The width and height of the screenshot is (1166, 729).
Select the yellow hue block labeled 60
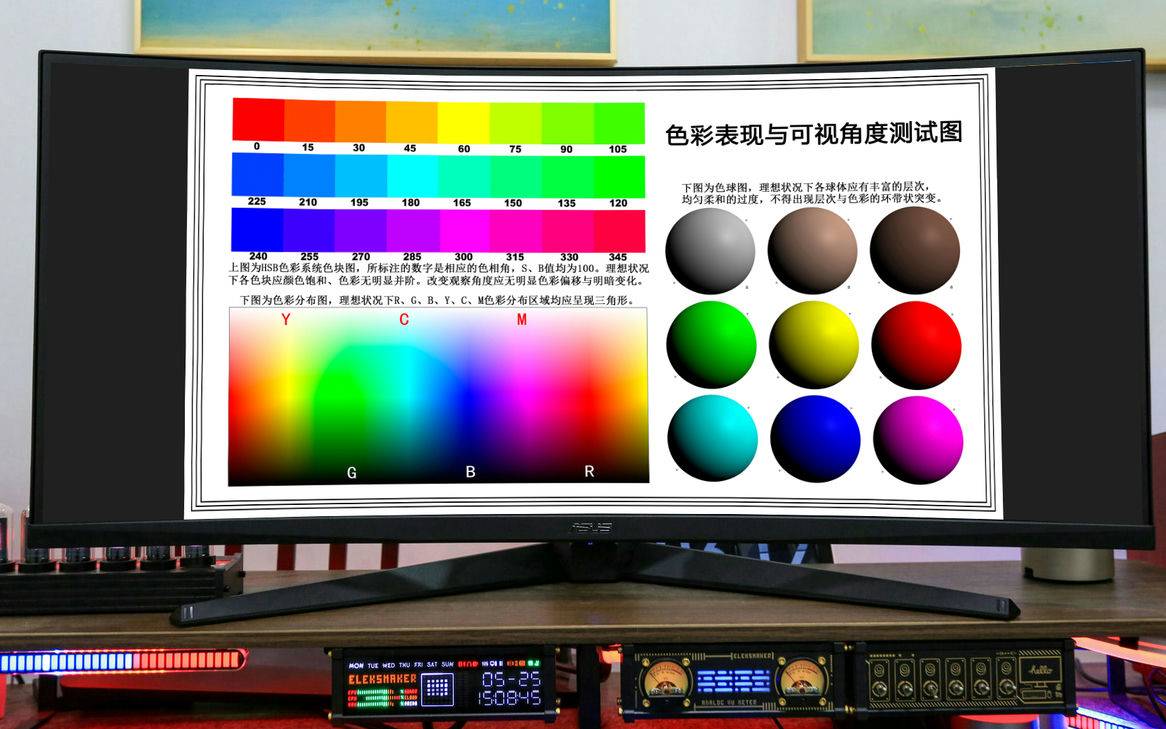click(x=463, y=123)
